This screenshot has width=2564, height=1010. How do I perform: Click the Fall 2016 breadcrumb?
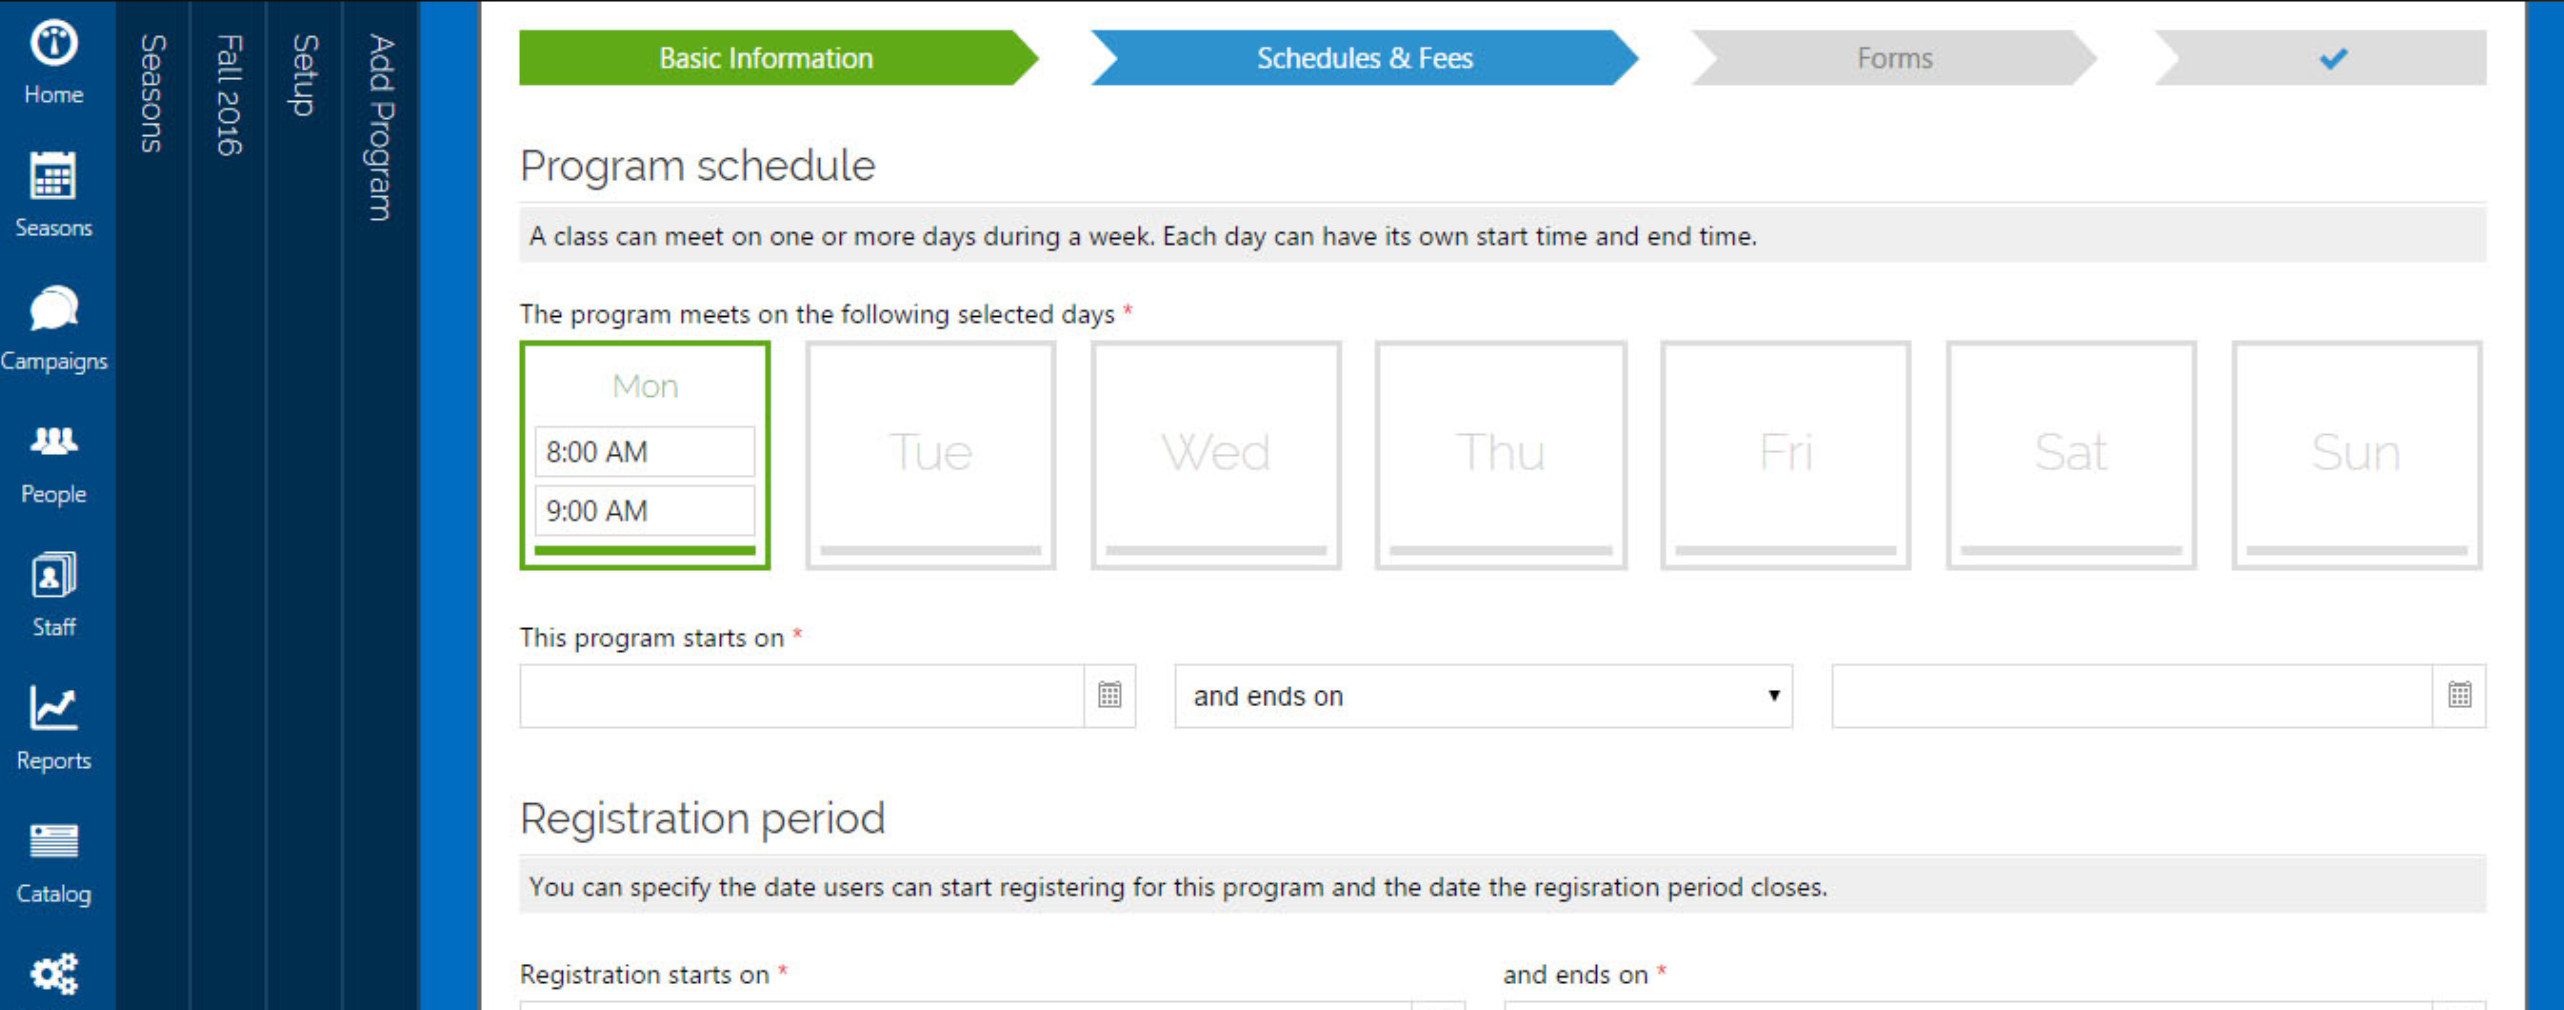(229, 95)
